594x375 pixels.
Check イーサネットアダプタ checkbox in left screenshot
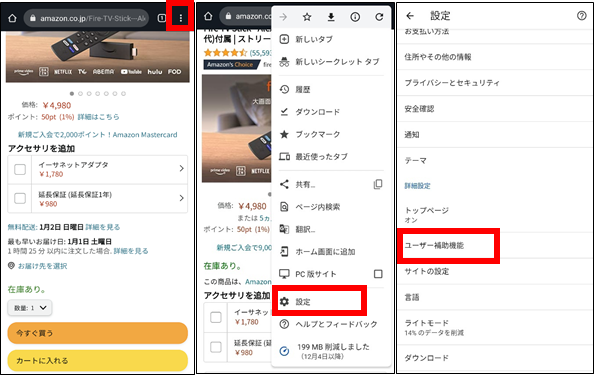click(20, 169)
